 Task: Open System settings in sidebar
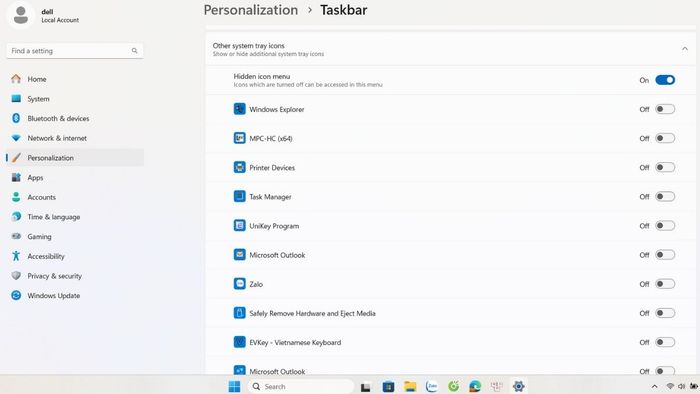click(75, 99)
